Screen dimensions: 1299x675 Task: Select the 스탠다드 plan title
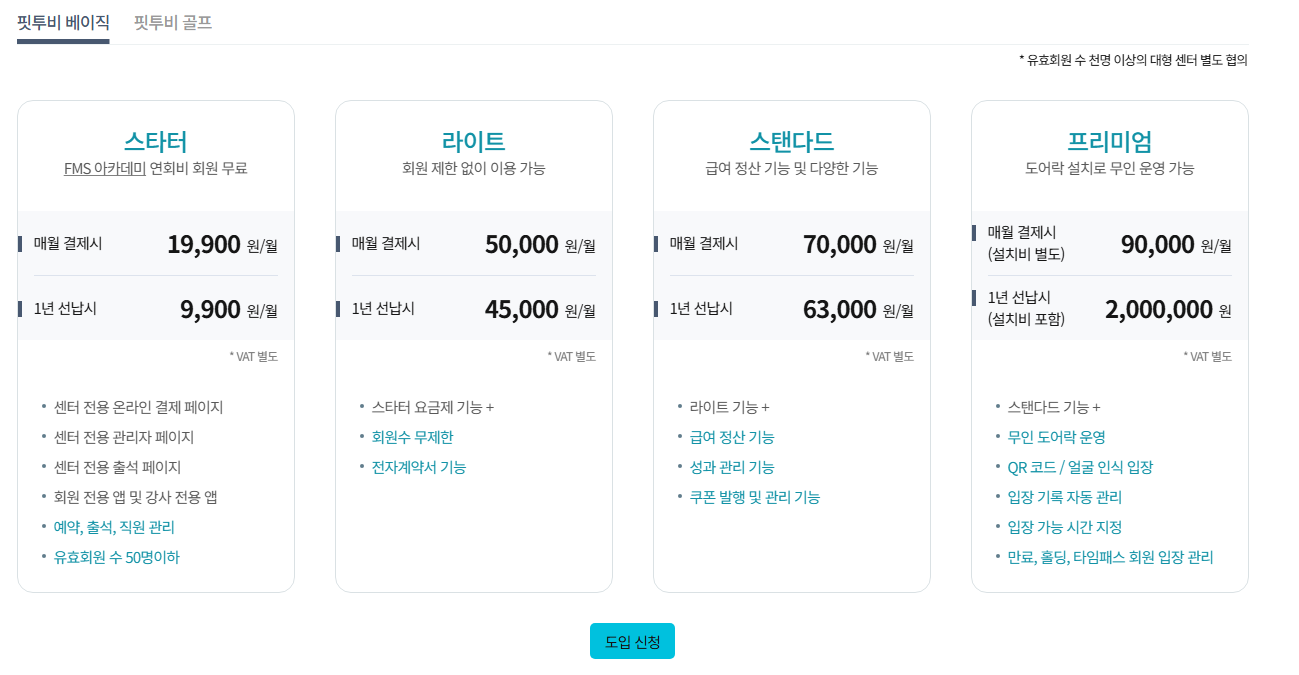pos(792,141)
